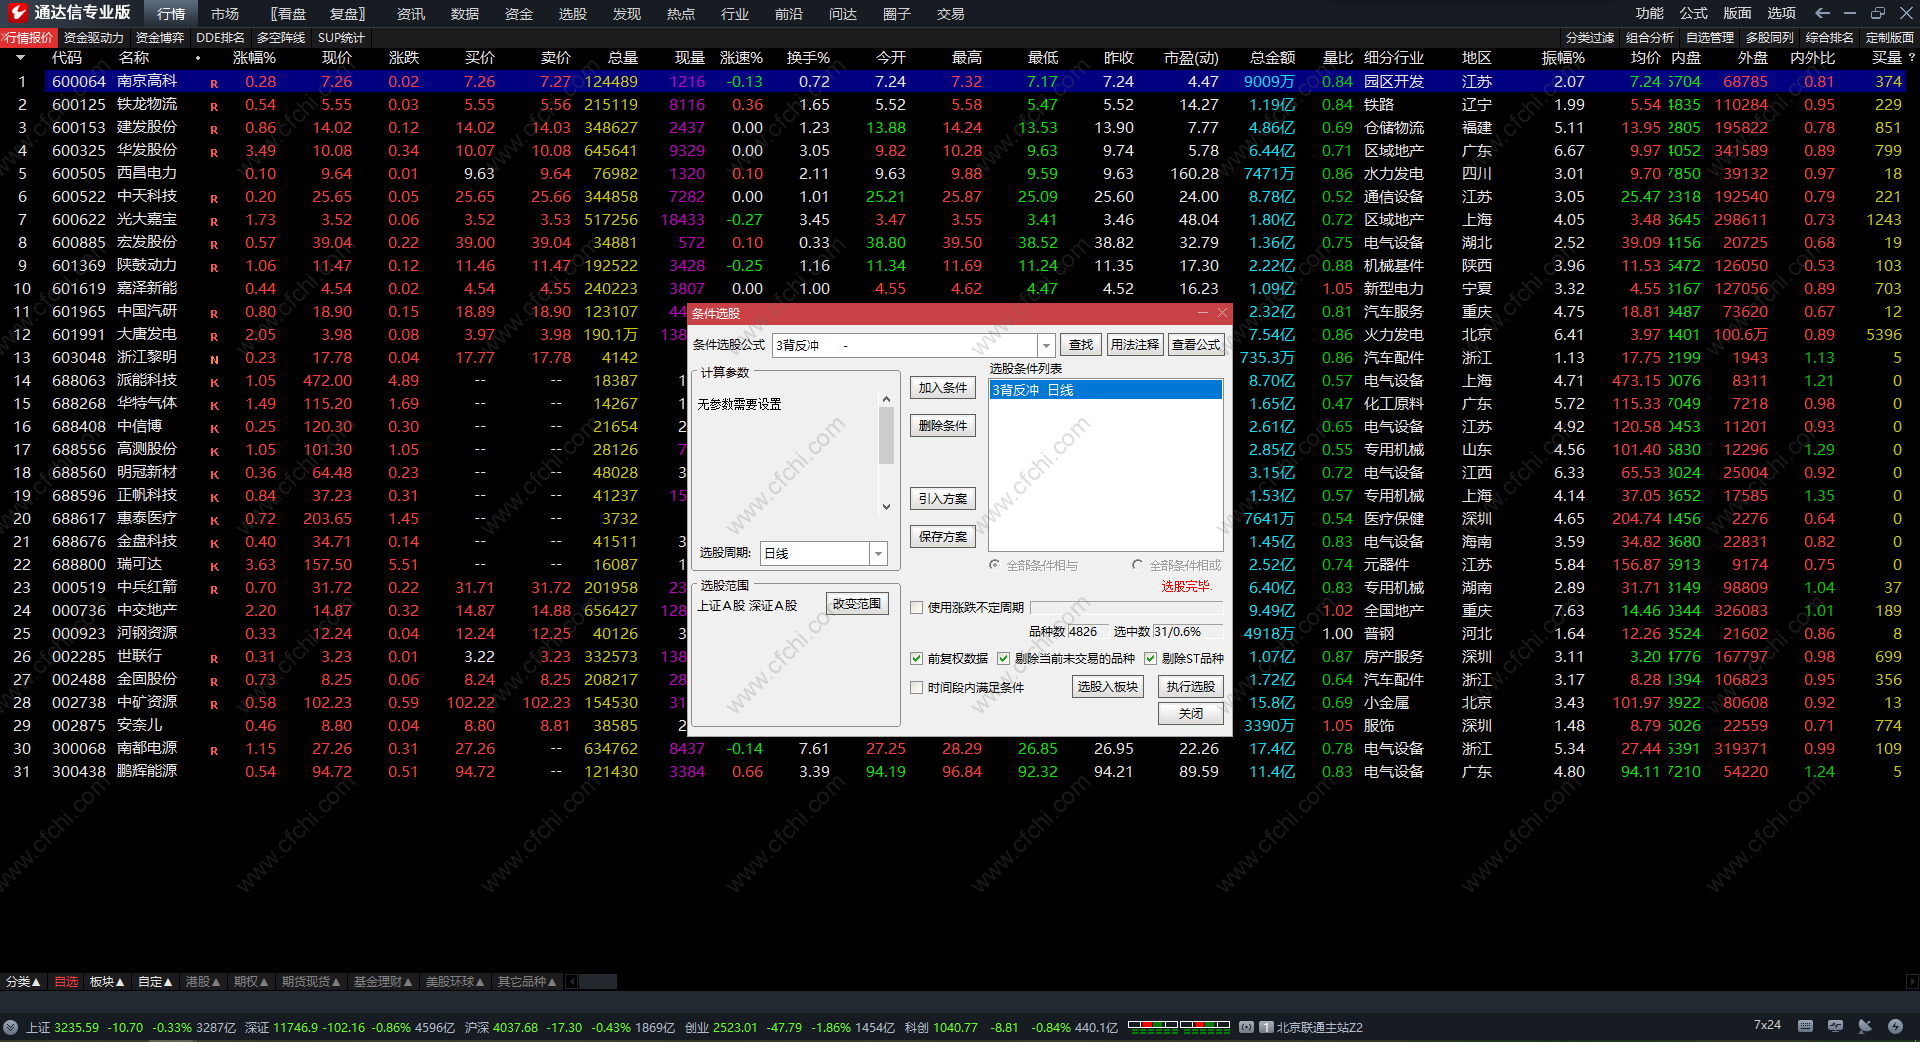This screenshot has height=1042, width=1920.
Task: Switch to DDE排名 tab
Action: click(220, 38)
